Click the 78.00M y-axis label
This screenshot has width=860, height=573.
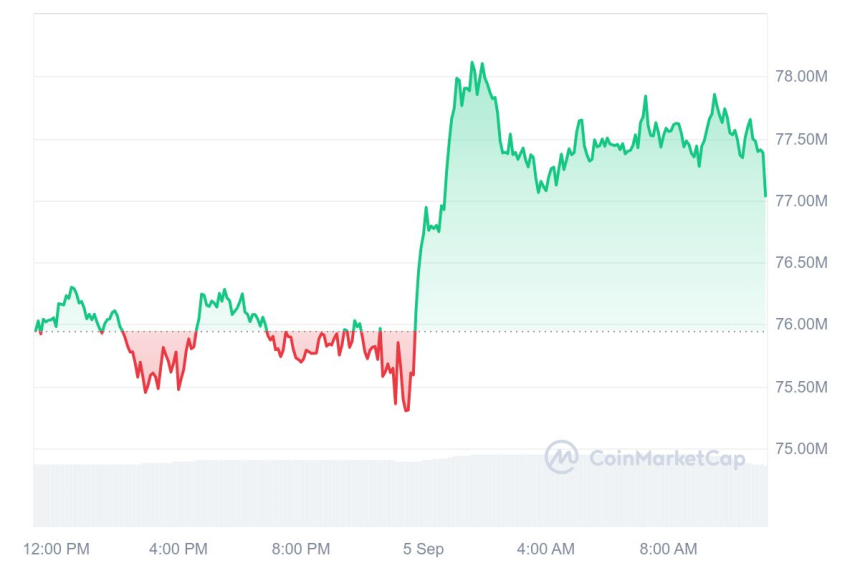click(x=802, y=76)
